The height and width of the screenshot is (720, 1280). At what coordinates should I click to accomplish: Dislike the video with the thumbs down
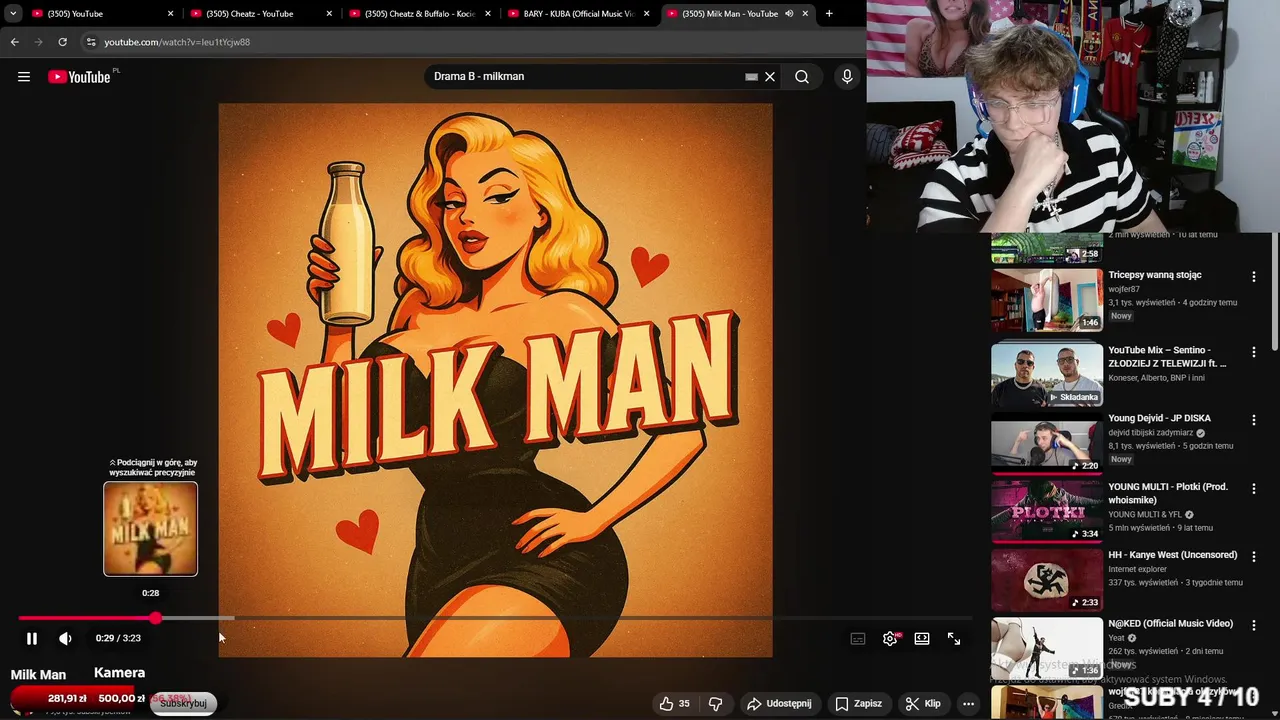coord(715,704)
